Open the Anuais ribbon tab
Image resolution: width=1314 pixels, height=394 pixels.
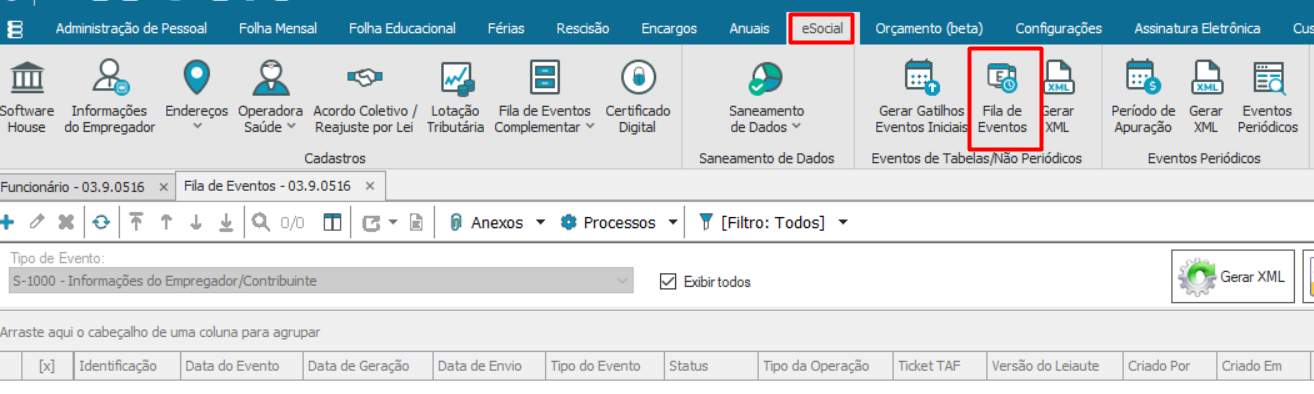pyautogui.click(x=749, y=29)
